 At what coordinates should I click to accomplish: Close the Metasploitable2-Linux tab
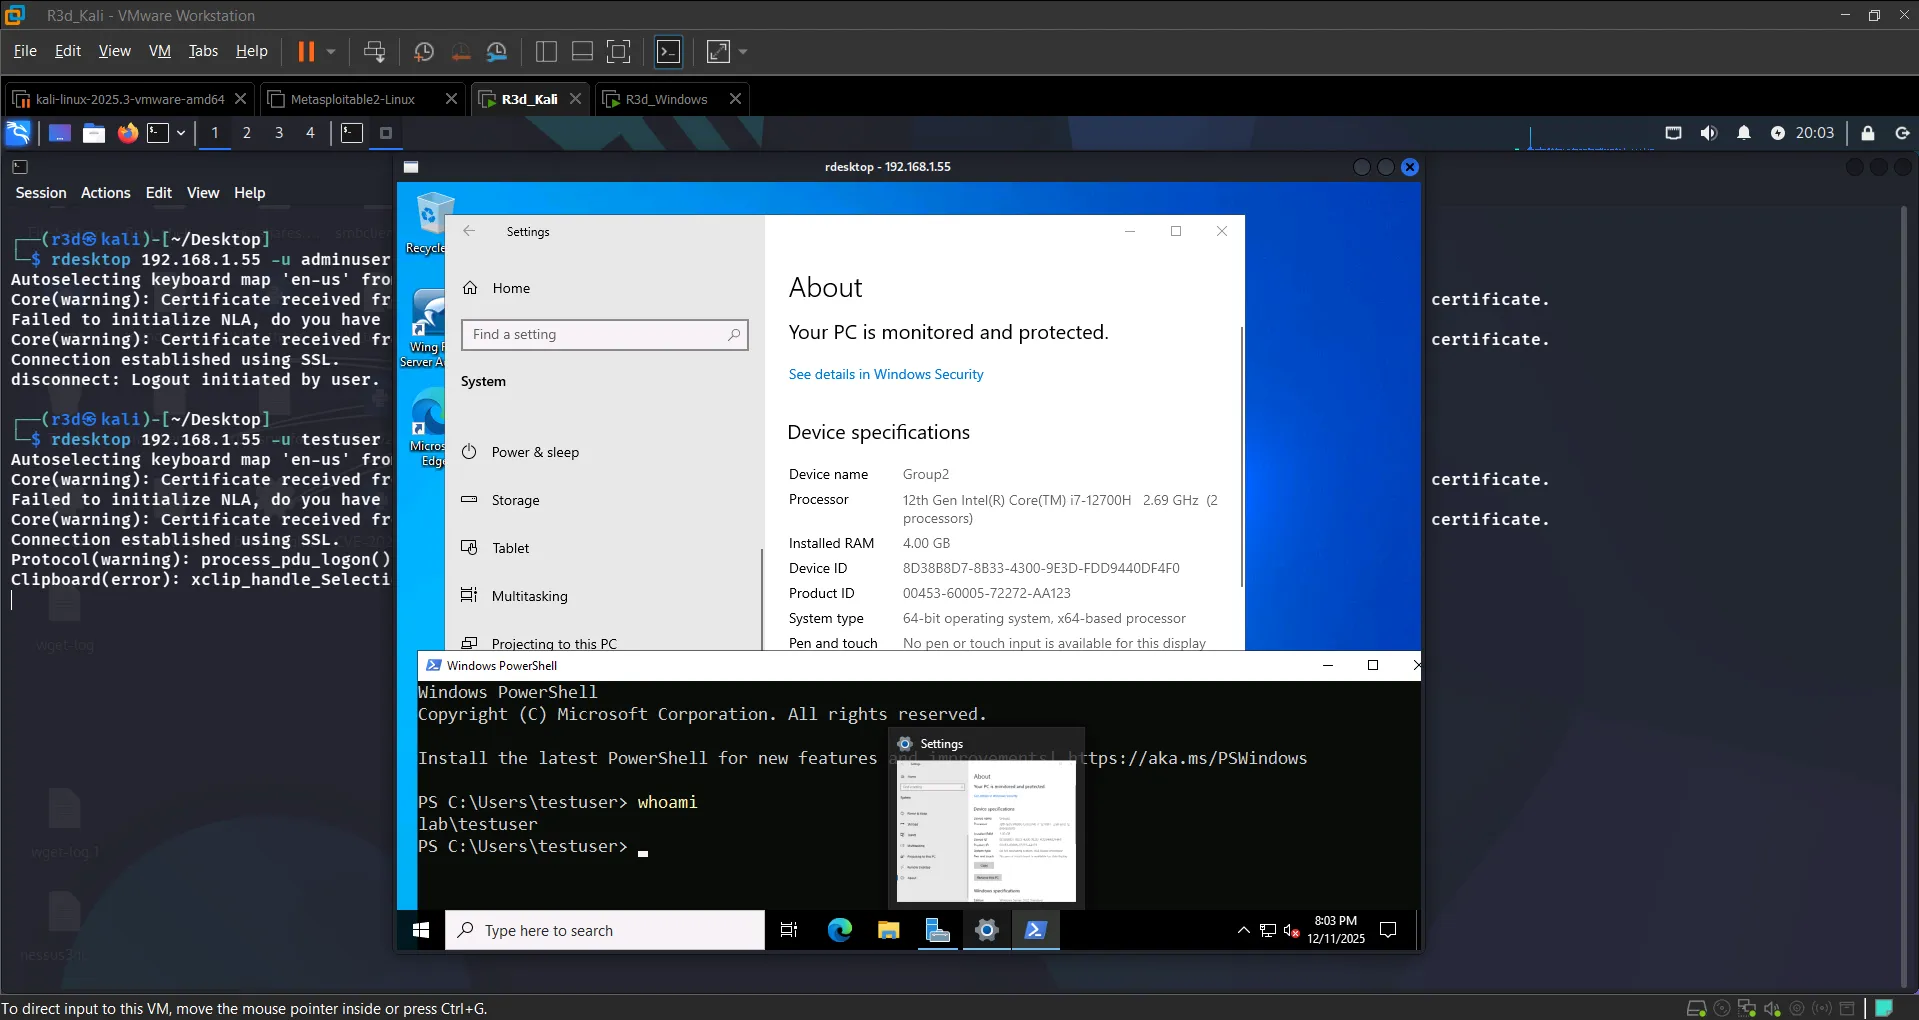(451, 99)
